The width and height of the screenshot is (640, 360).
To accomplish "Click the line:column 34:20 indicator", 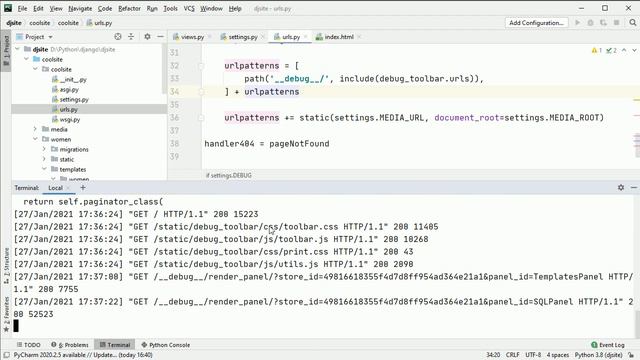I will [493, 355].
